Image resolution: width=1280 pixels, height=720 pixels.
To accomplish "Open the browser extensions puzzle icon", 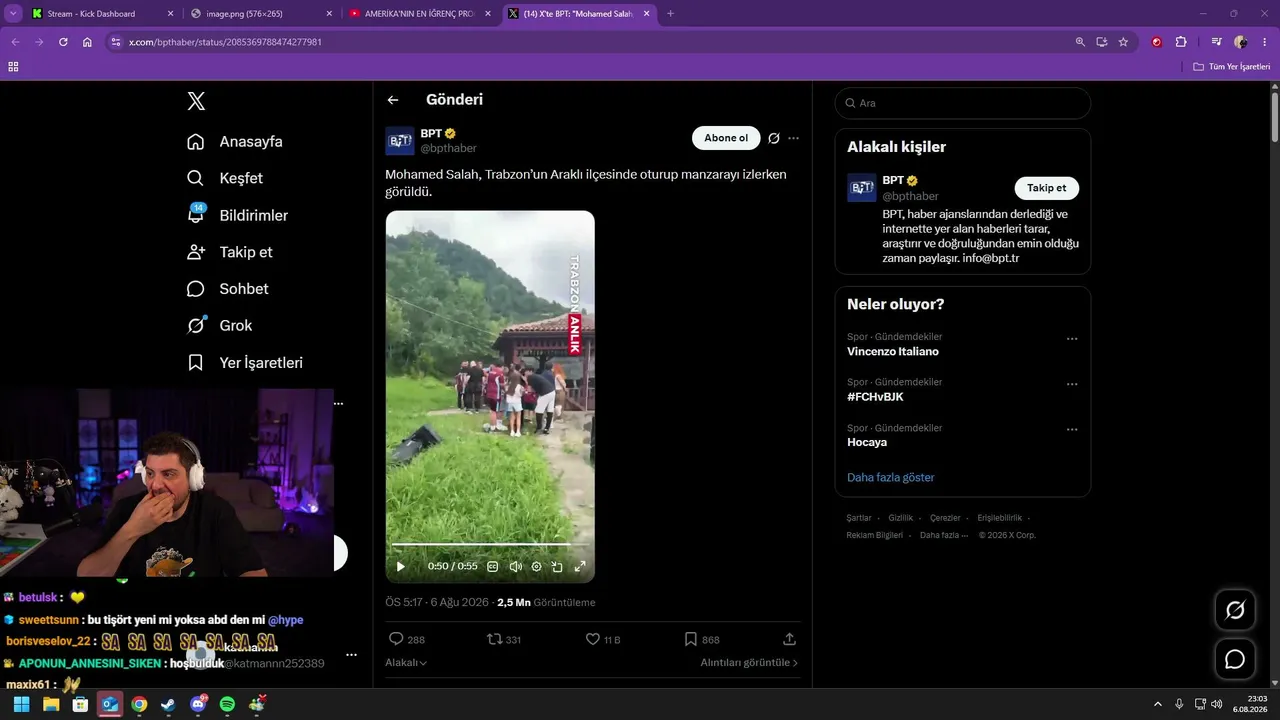I will (x=1181, y=42).
